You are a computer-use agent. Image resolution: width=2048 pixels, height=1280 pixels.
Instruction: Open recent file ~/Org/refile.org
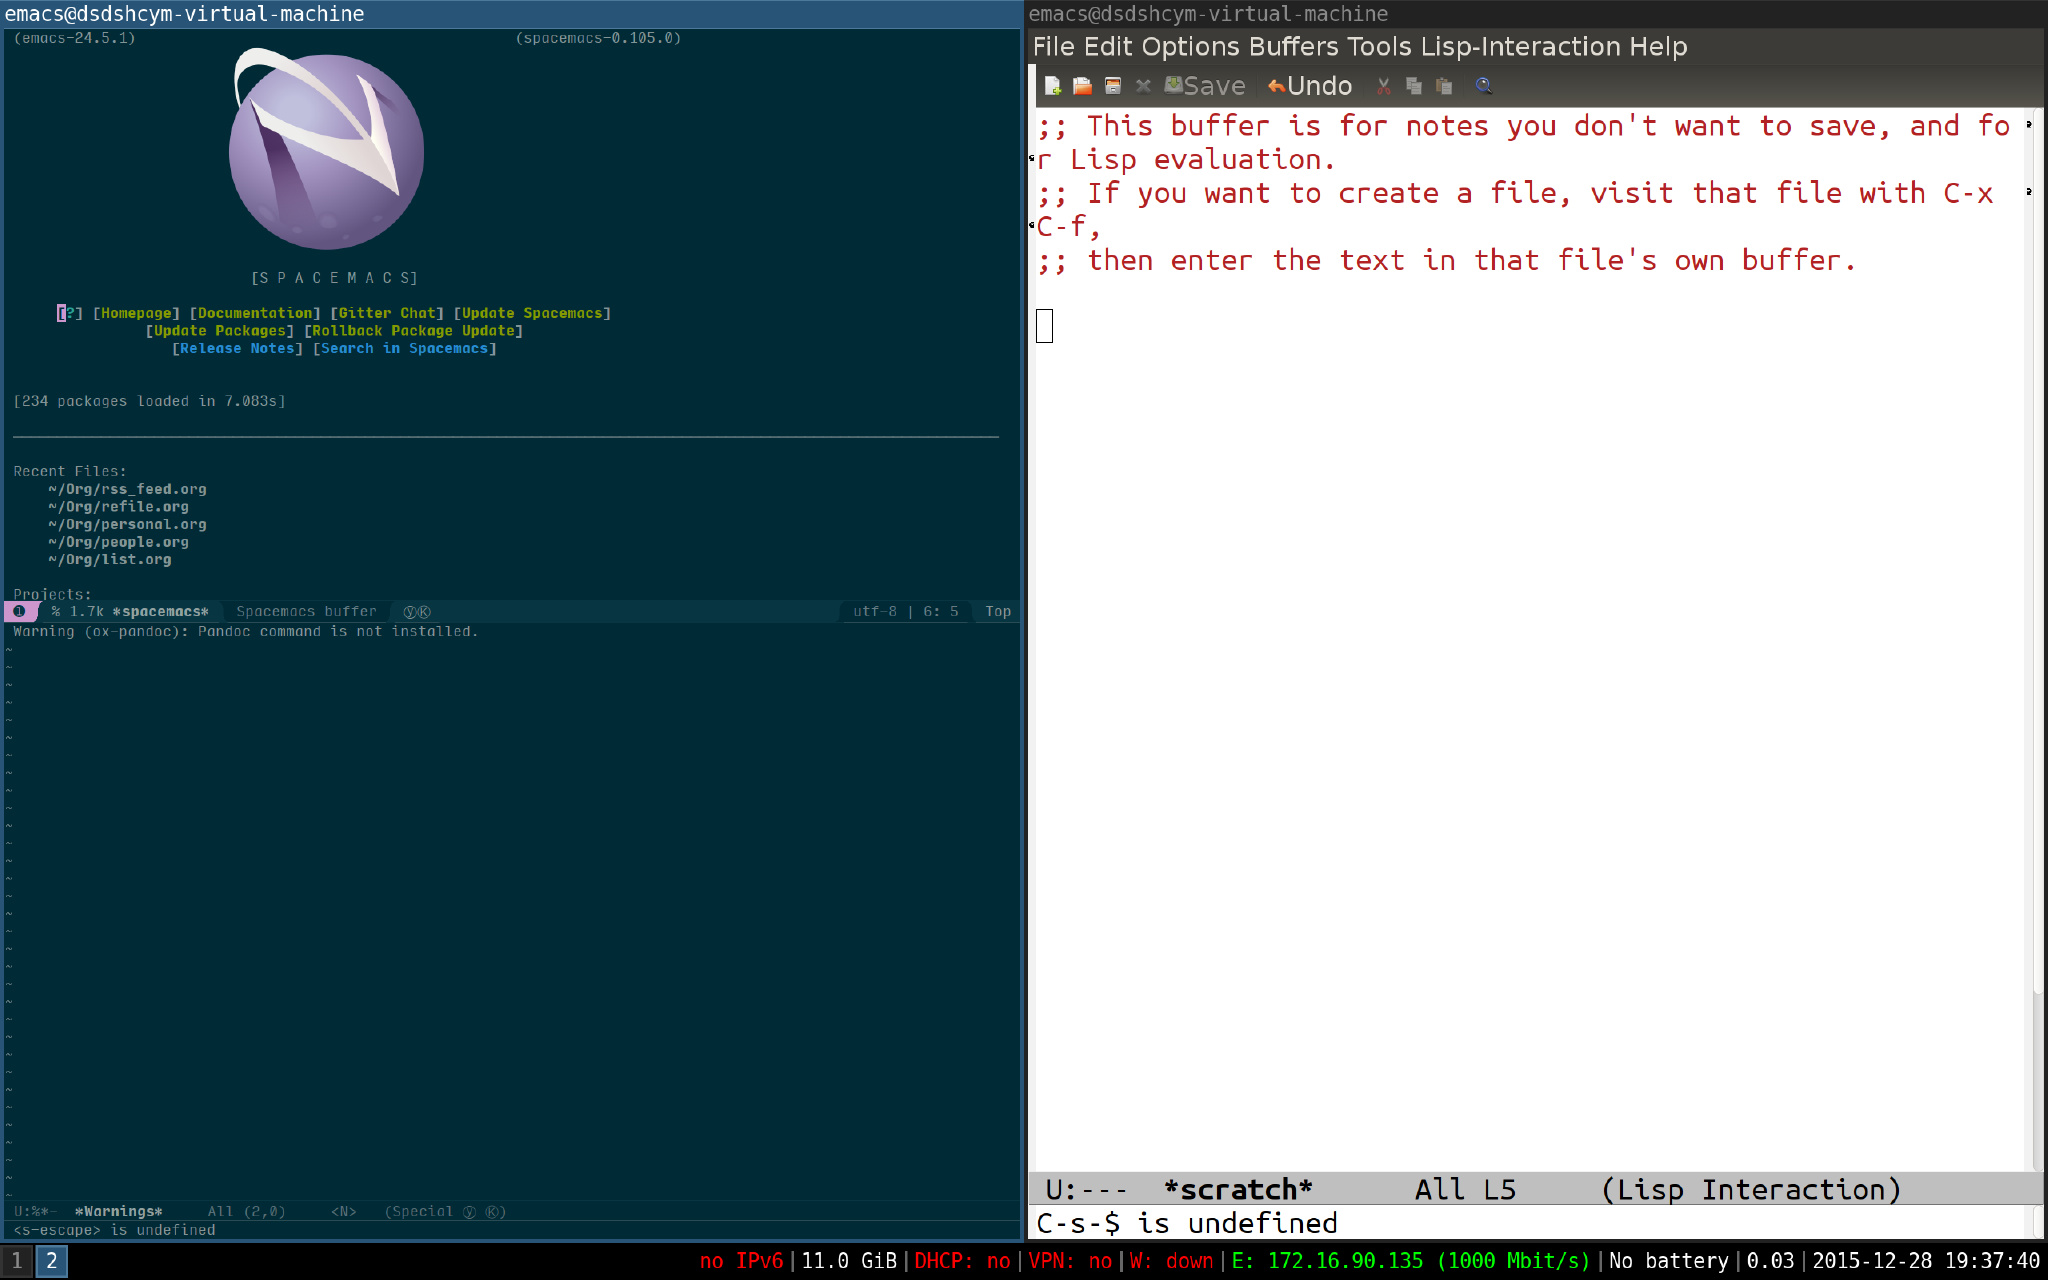click(x=118, y=507)
